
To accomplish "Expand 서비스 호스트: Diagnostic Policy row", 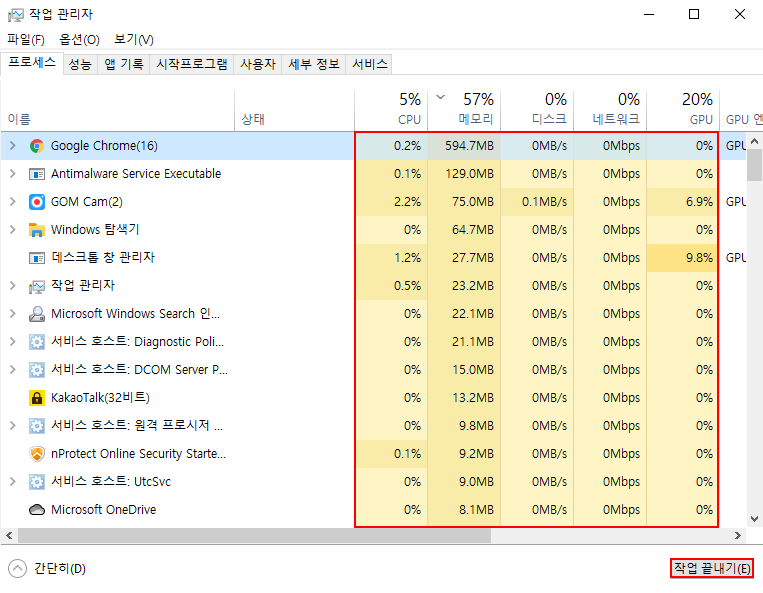I will [13, 341].
